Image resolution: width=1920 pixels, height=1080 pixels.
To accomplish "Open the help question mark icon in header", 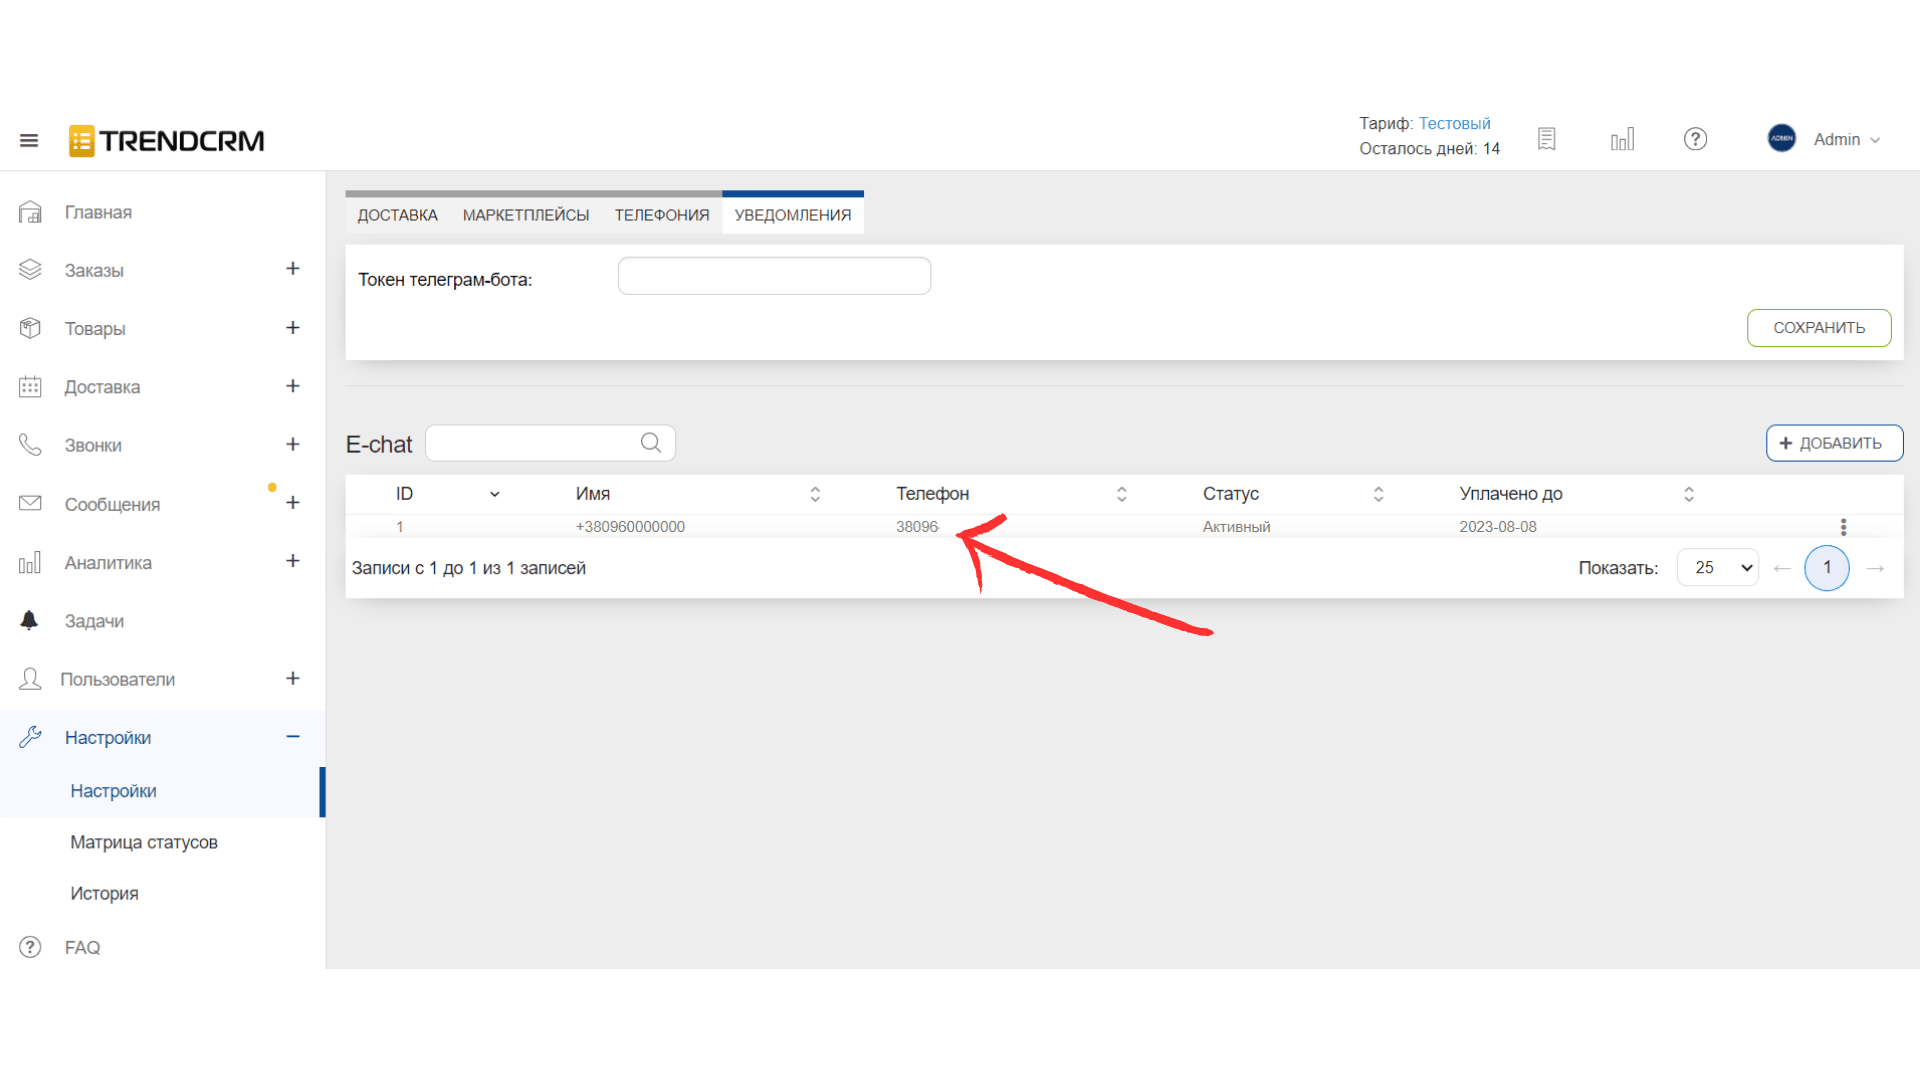I will click(1695, 139).
